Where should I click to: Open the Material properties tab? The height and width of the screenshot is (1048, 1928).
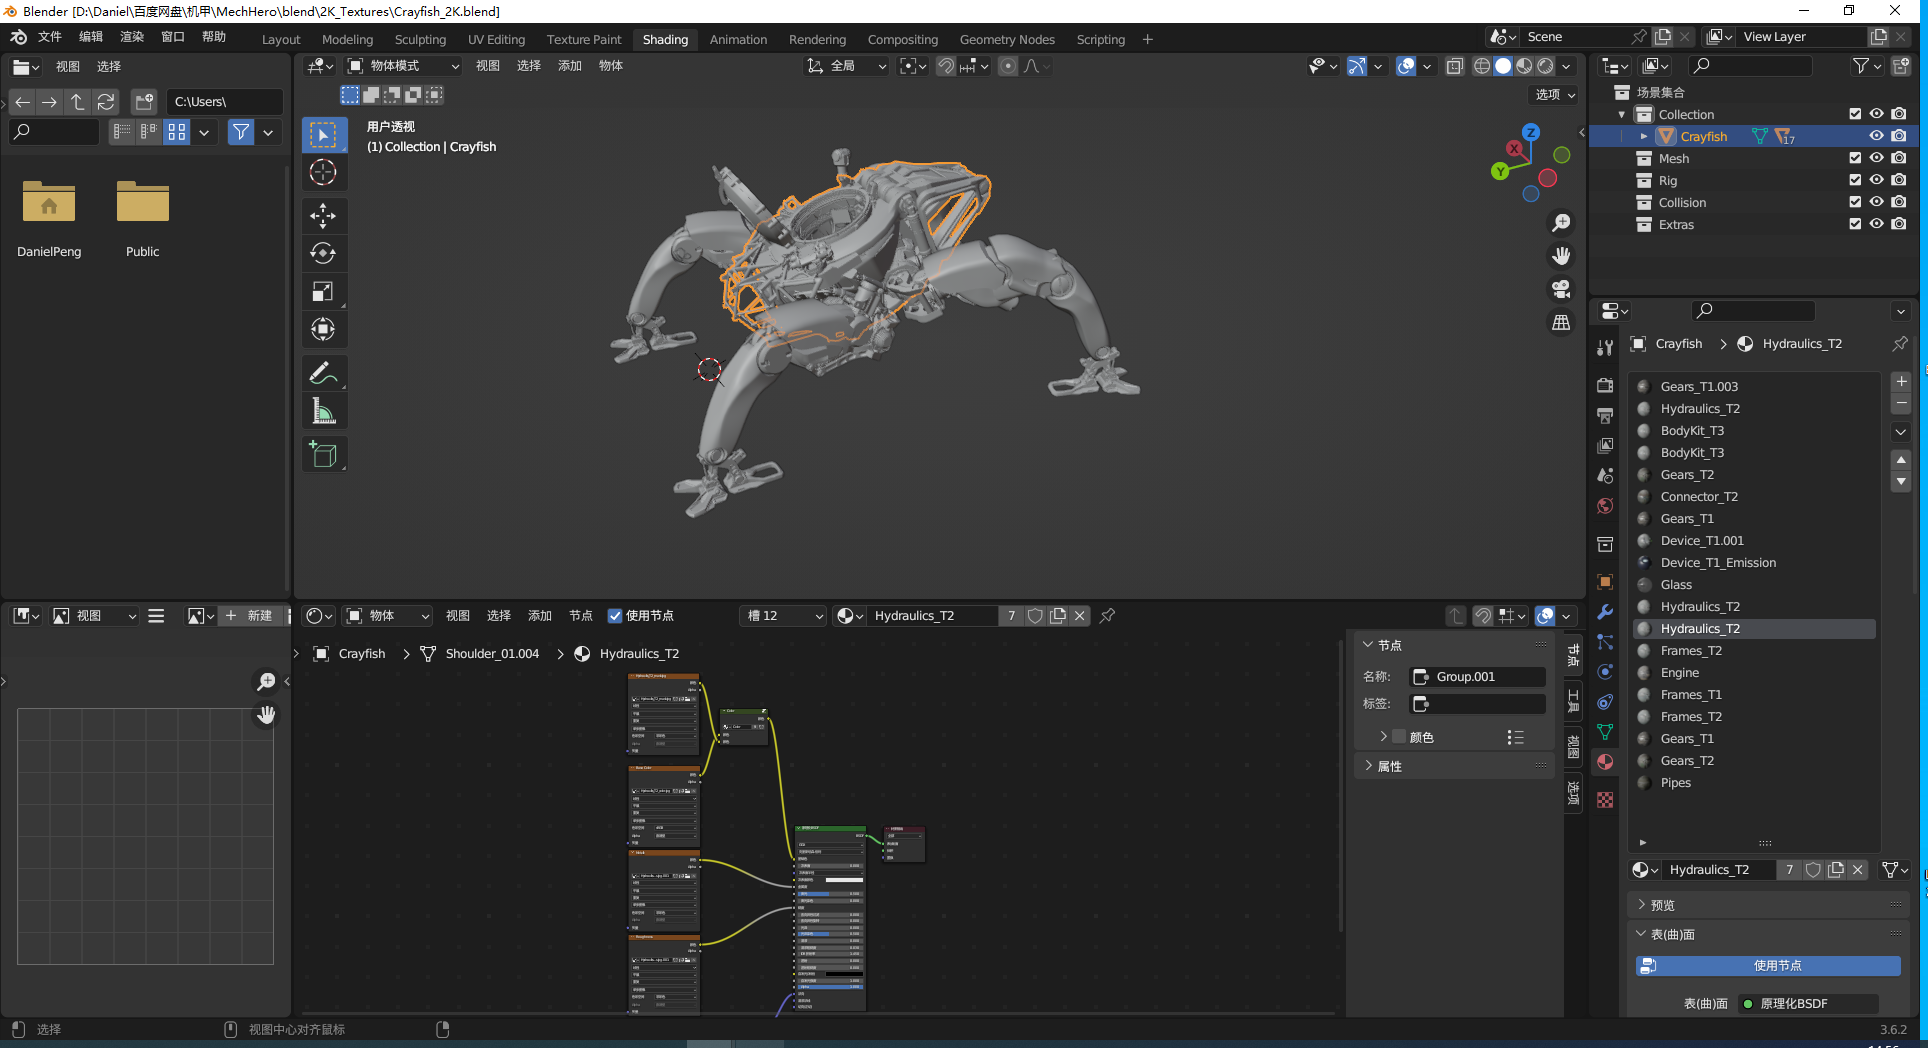(1605, 762)
